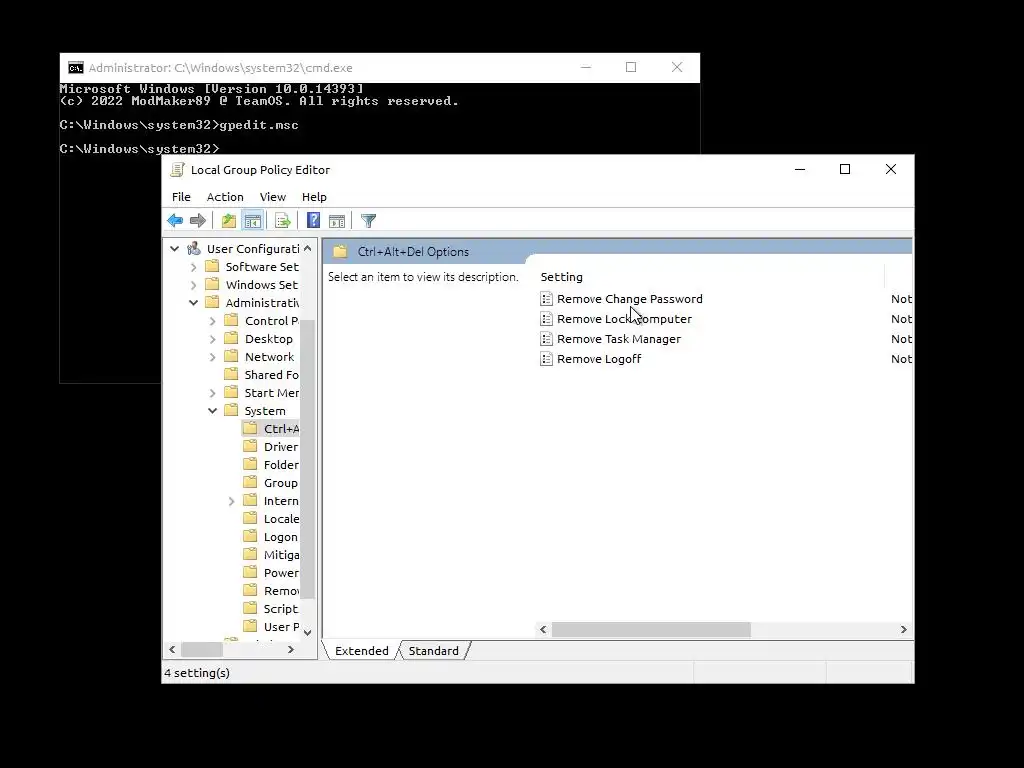Minimize the Local Group Policy Editor window
Screen dimensions: 1024x768
[800, 169]
